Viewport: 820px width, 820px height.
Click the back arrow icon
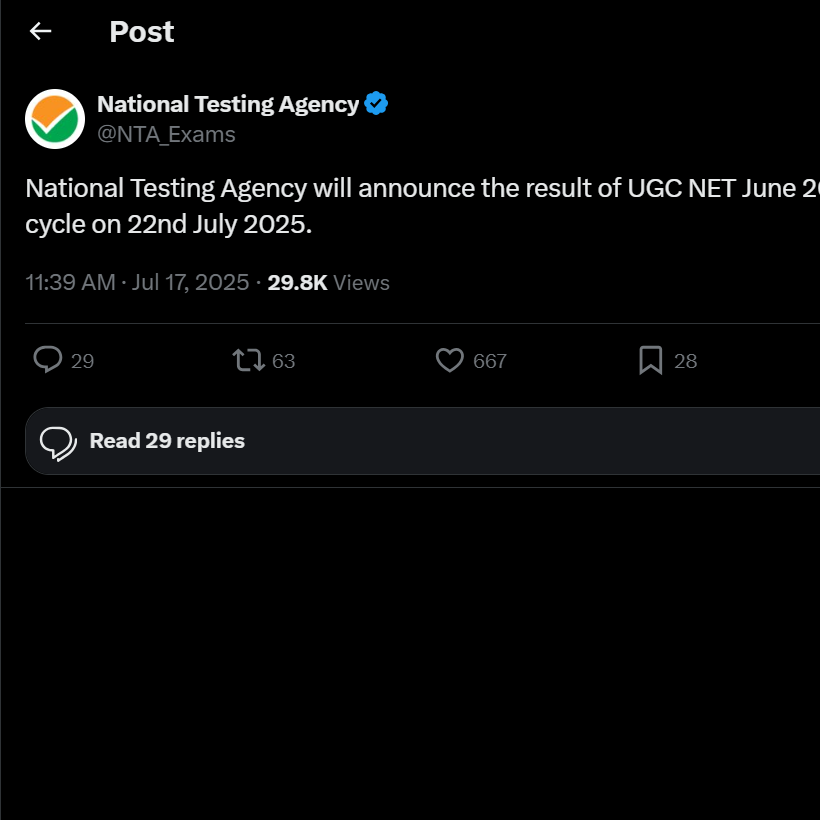[x=40, y=31]
